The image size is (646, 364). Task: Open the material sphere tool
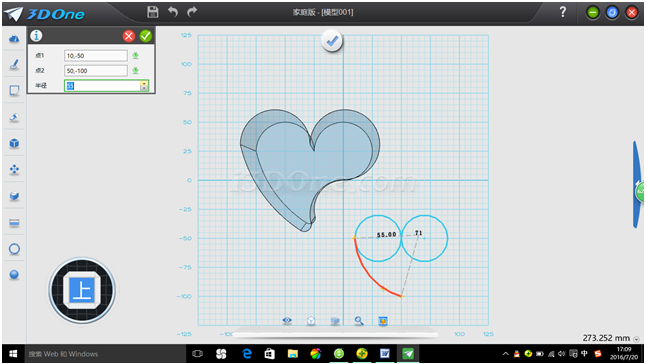click(x=14, y=275)
